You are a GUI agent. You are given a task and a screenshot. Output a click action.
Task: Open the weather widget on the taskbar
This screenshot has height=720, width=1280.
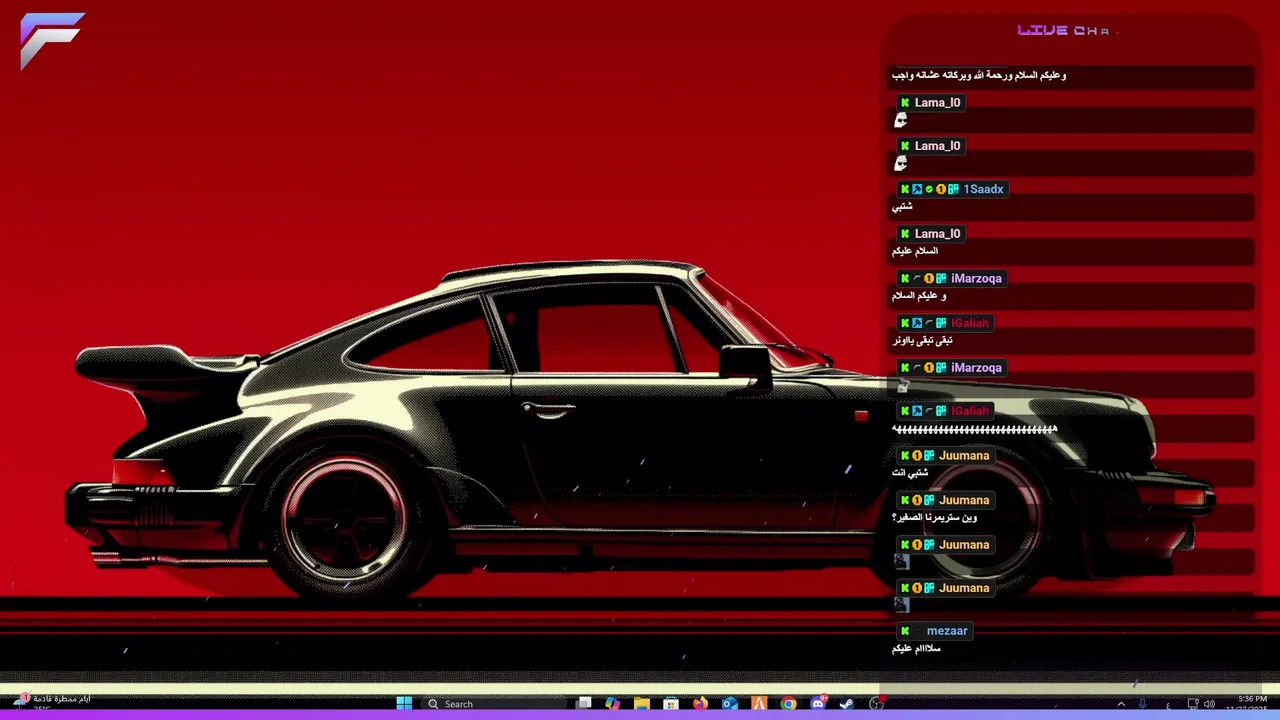(52, 702)
